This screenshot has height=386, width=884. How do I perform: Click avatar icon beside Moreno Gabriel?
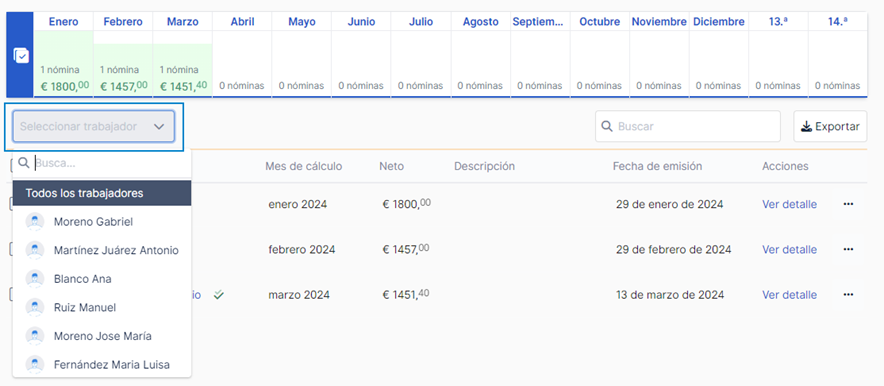[x=35, y=221]
